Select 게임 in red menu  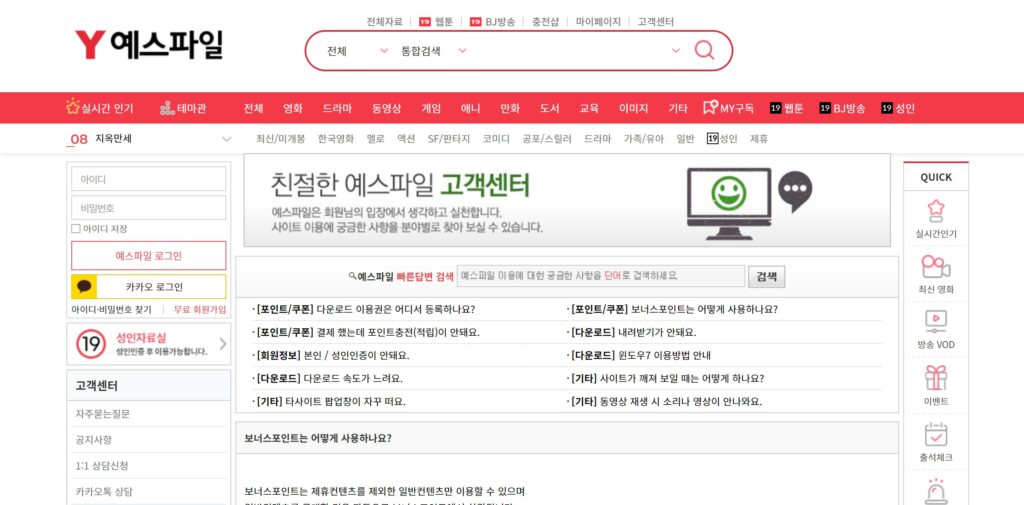(431, 108)
